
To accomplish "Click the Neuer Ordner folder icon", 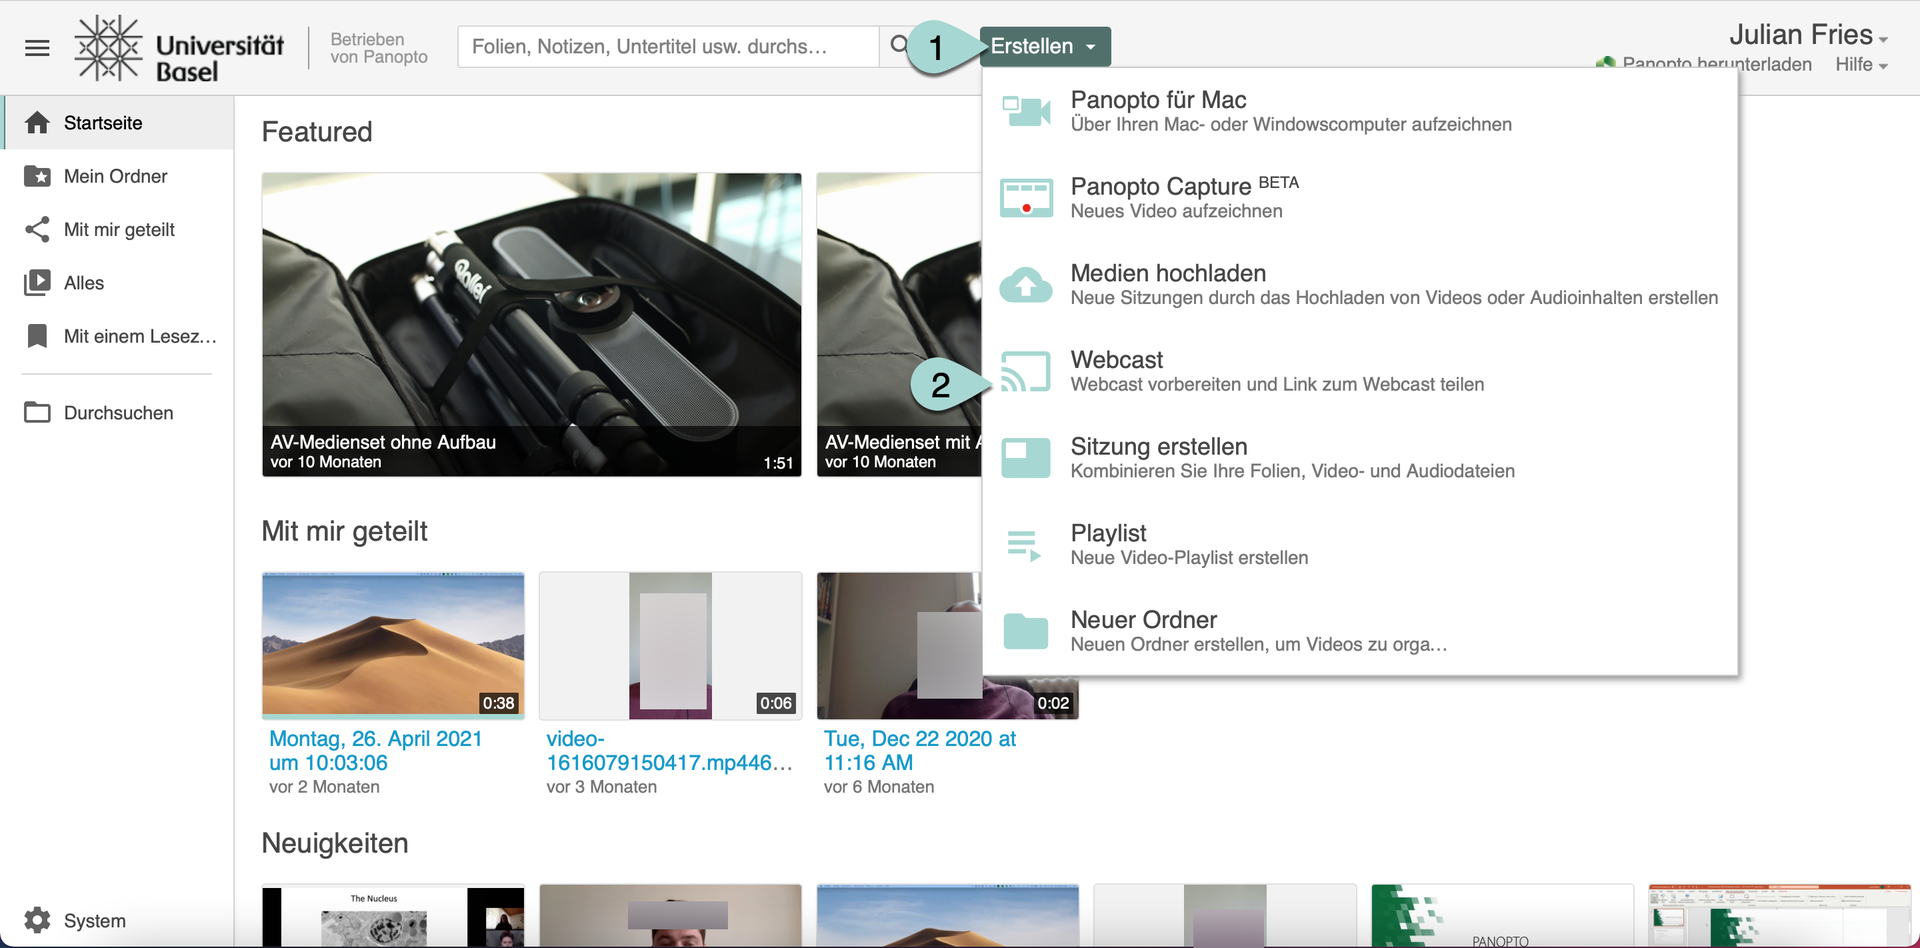I will pyautogui.click(x=1025, y=631).
